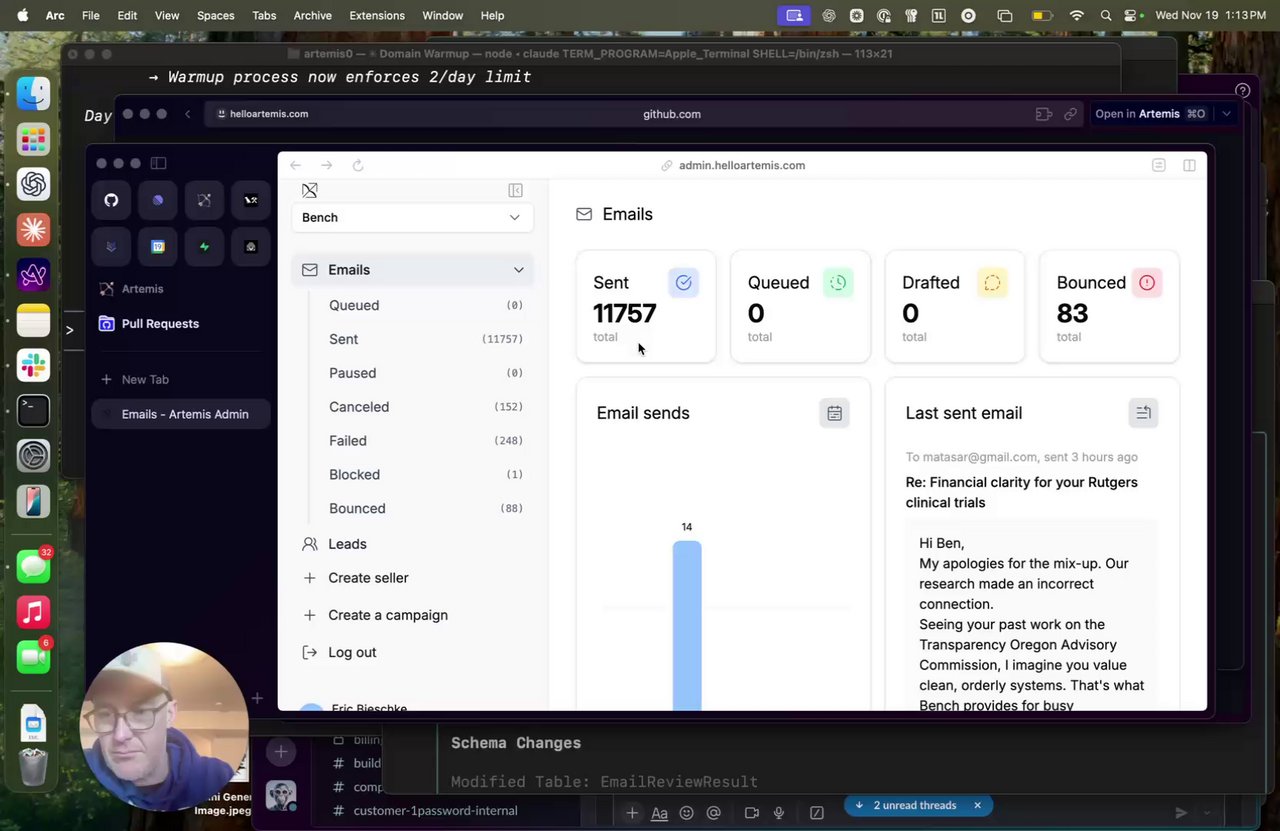This screenshot has width=1280, height=831.
Task: Toggle the Arc sidebar panel icon
Action: (x=159, y=163)
